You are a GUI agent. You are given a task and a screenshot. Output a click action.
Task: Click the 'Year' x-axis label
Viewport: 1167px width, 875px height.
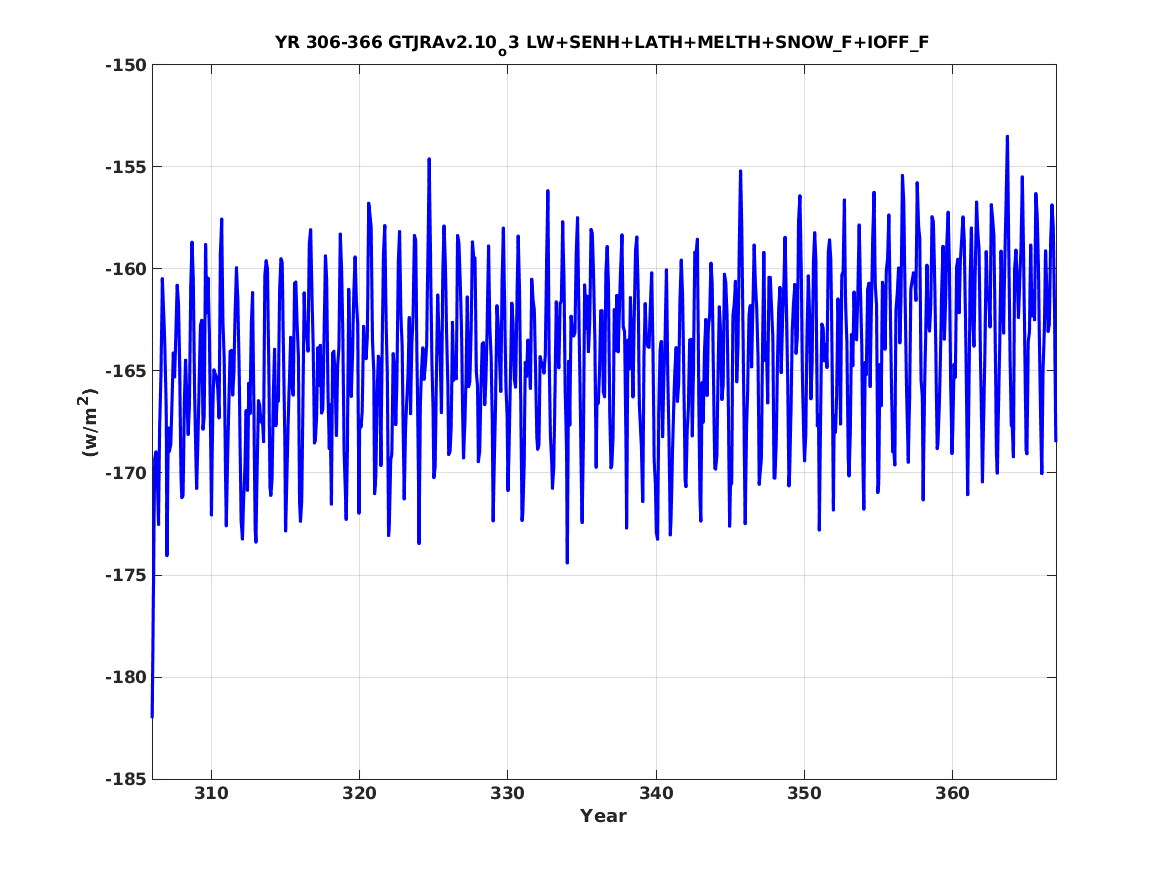[604, 816]
